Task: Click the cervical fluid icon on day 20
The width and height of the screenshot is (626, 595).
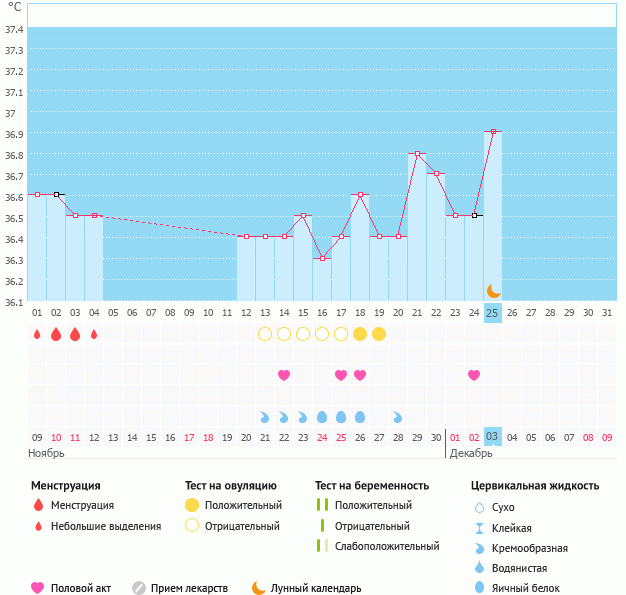Action: (x=398, y=416)
